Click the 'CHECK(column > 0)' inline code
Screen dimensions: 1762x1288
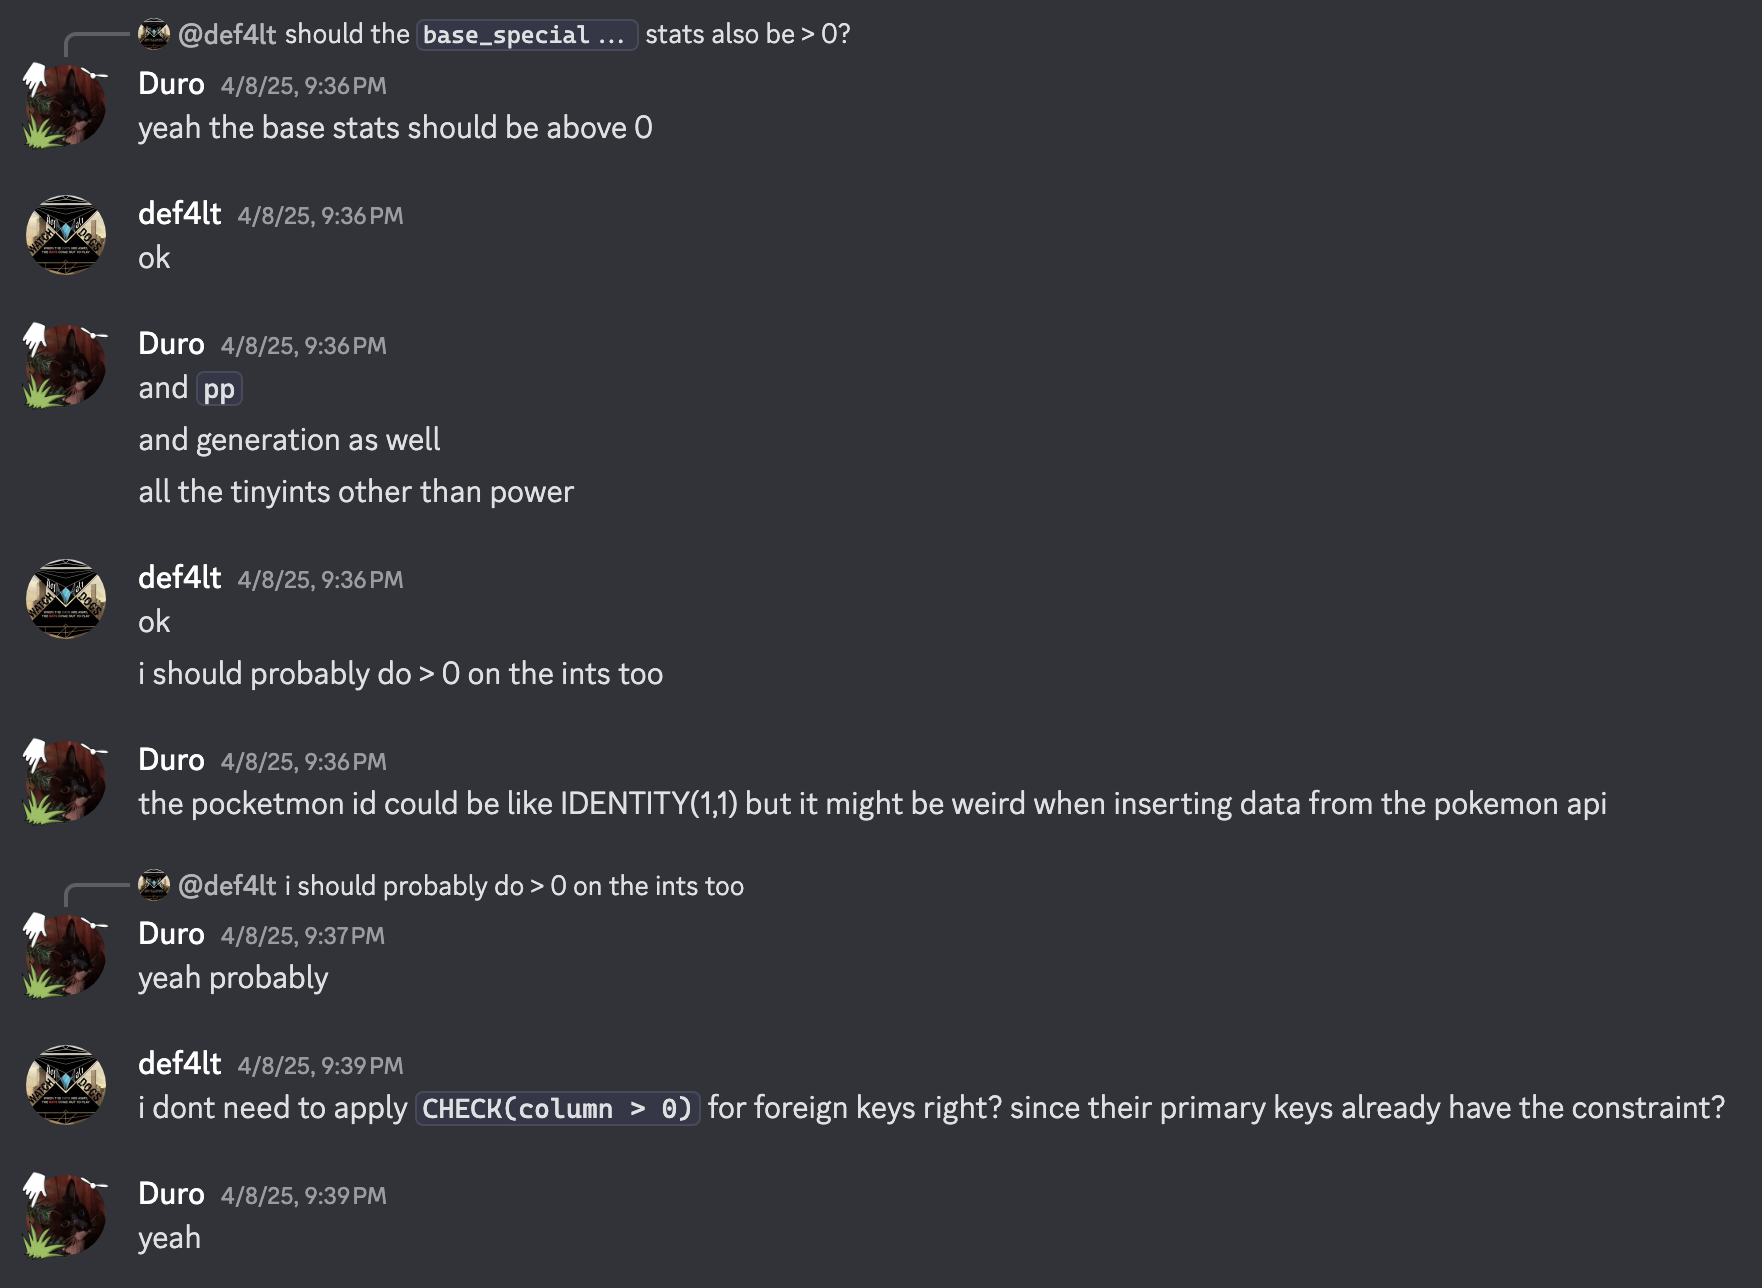tap(557, 1108)
